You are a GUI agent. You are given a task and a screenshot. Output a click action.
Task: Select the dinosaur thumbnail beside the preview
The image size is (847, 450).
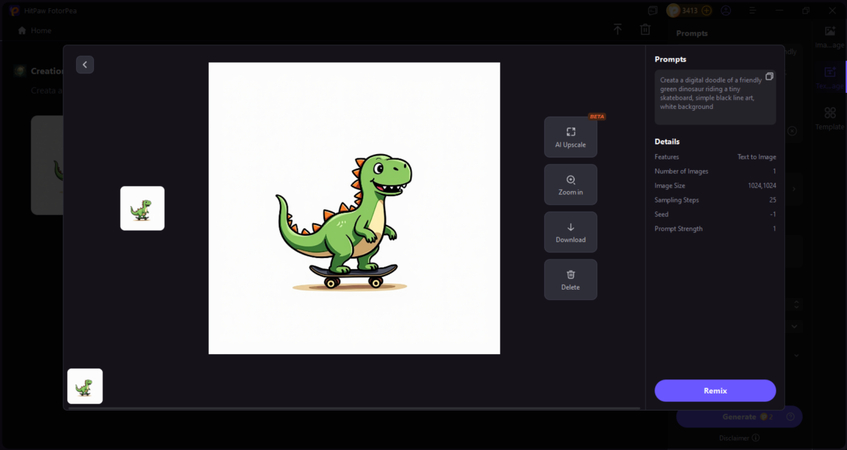(x=142, y=209)
